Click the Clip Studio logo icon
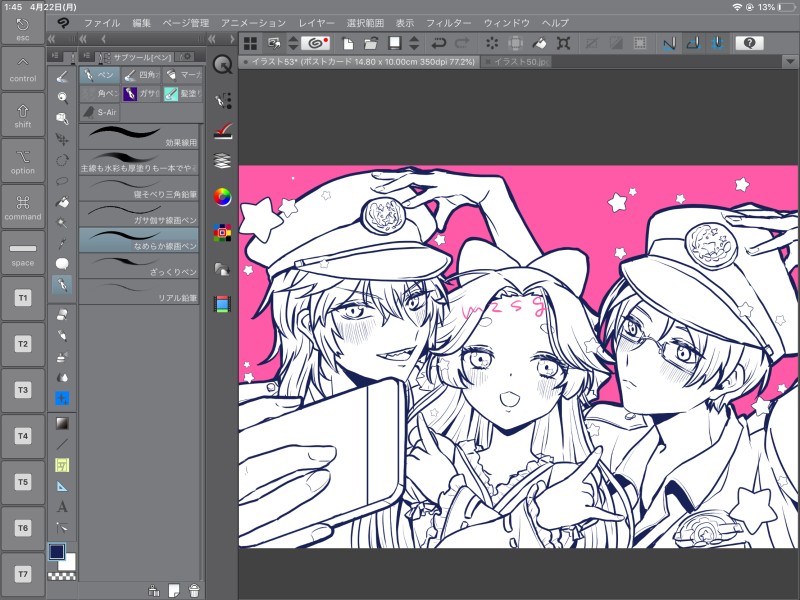Image resolution: width=800 pixels, height=600 pixels. (63, 22)
